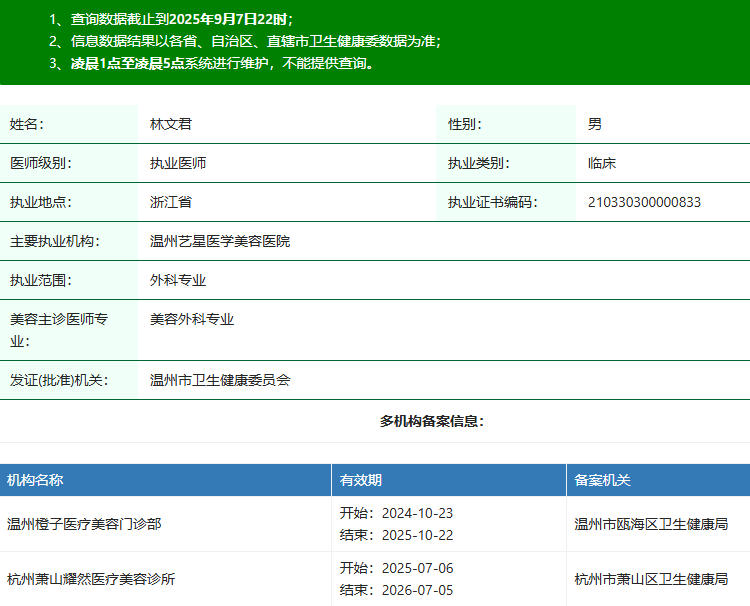Click the 有效期 column header
This screenshot has width=750, height=606.
click(360, 480)
